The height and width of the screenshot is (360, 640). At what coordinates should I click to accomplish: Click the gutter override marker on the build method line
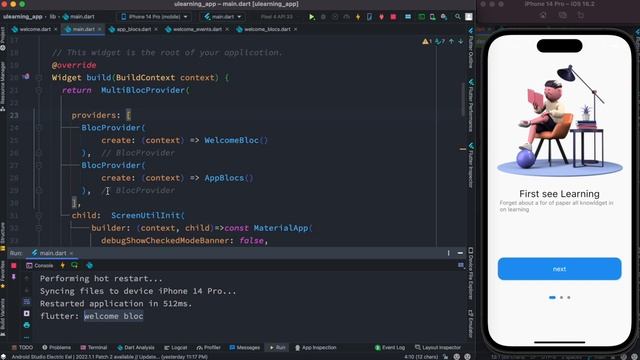tap(25, 77)
